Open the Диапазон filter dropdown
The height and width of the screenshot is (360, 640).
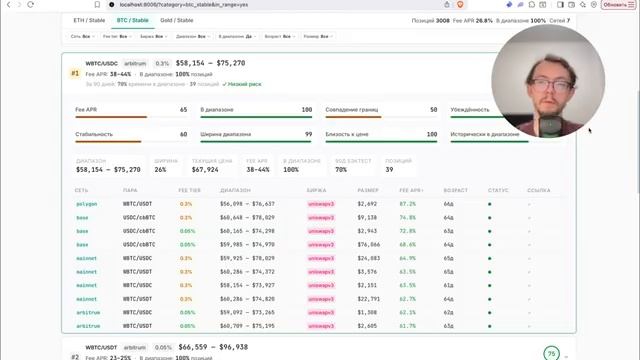pos(193,36)
